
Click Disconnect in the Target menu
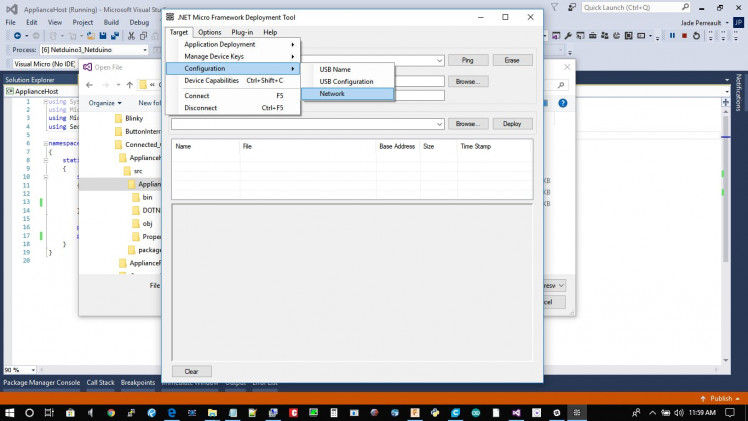233,108
